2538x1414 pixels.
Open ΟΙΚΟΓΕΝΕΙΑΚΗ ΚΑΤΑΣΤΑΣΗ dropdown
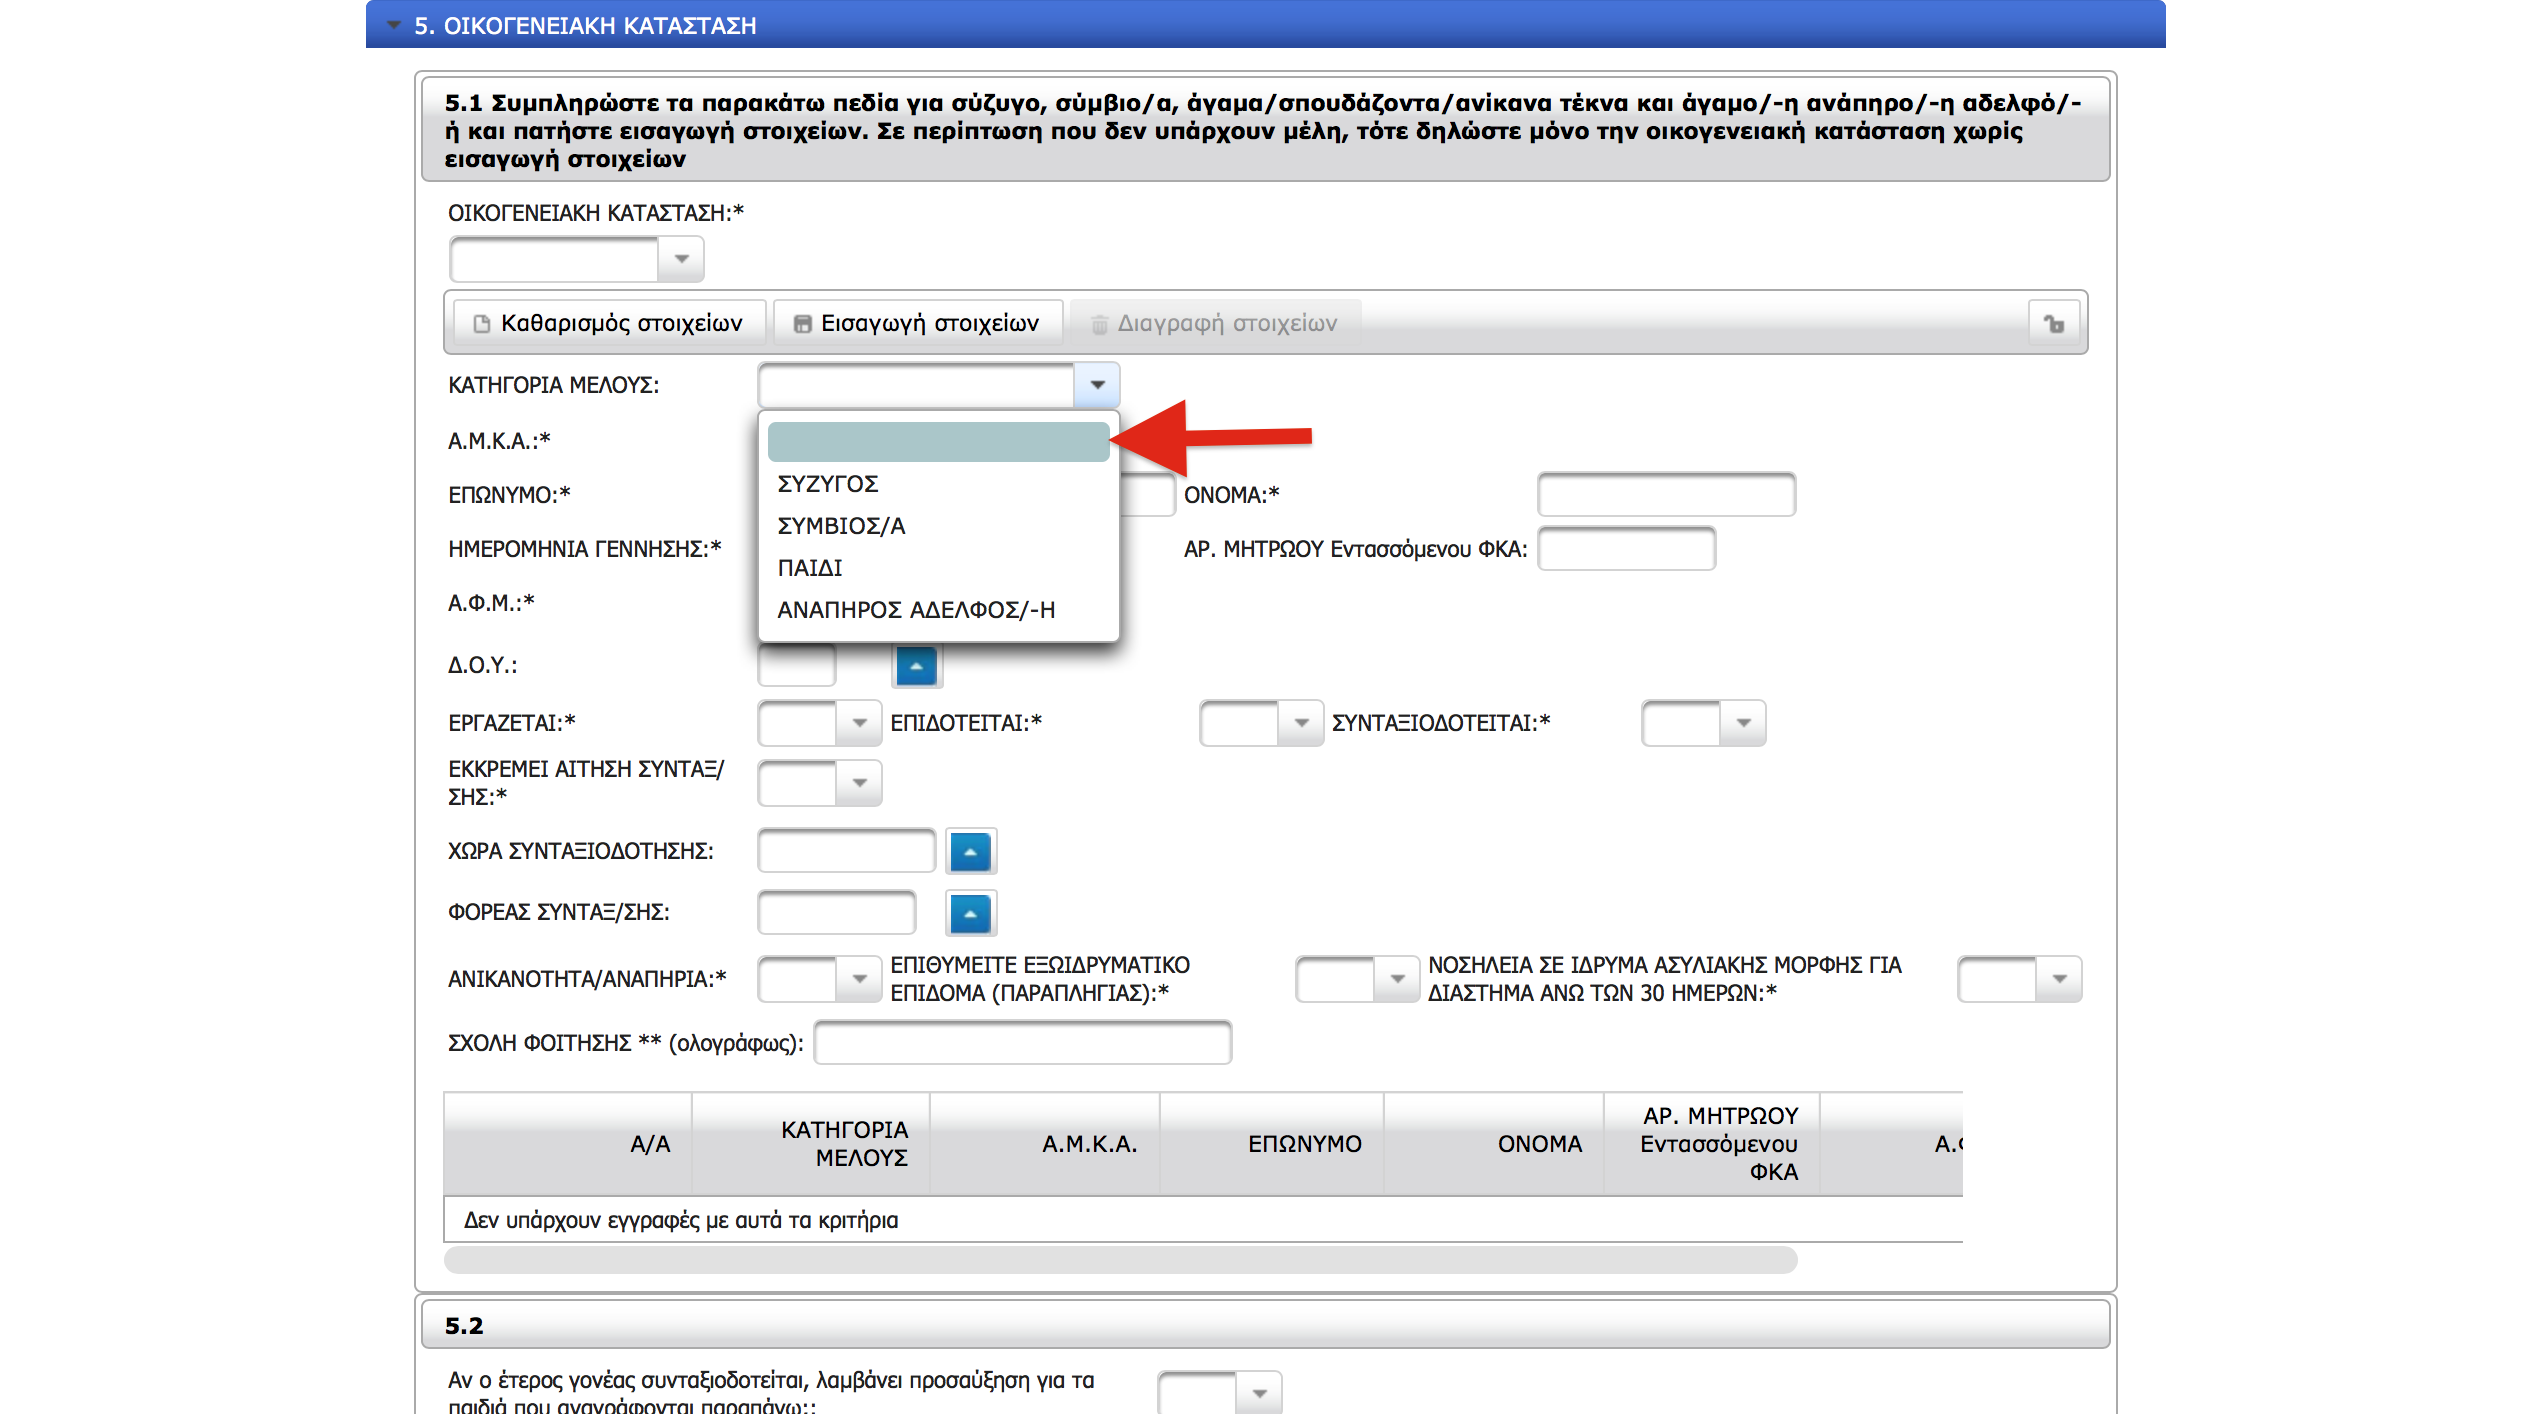click(681, 259)
